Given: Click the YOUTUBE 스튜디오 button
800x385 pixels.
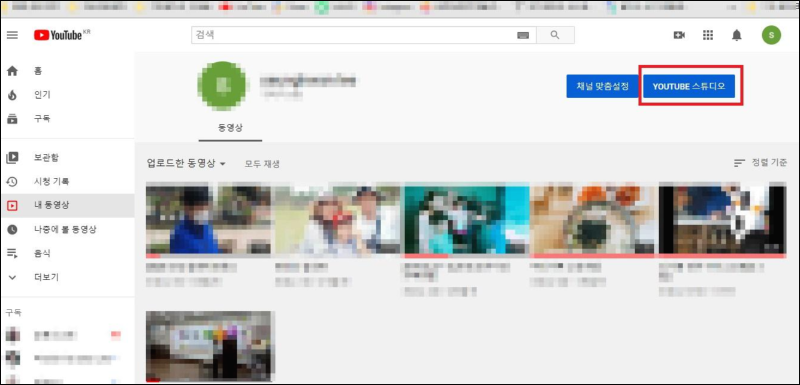Looking at the screenshot, I should point(689,86).
